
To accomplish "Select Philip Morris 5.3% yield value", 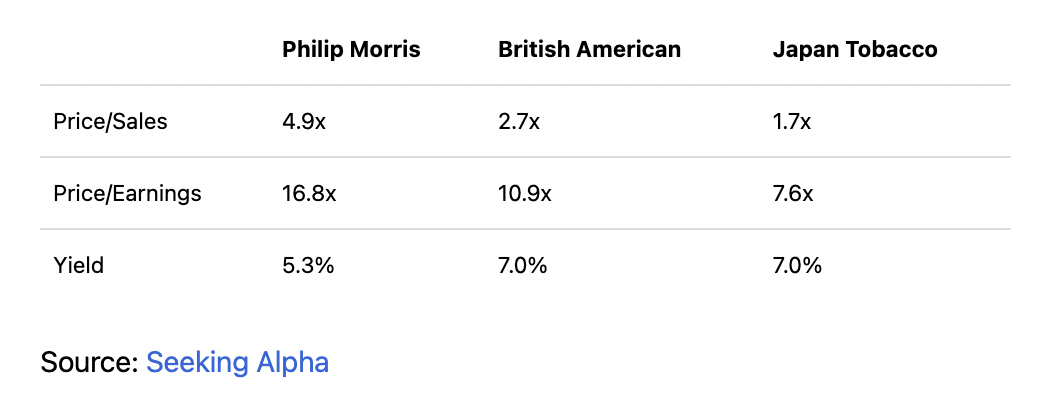I will click(307, 265).
